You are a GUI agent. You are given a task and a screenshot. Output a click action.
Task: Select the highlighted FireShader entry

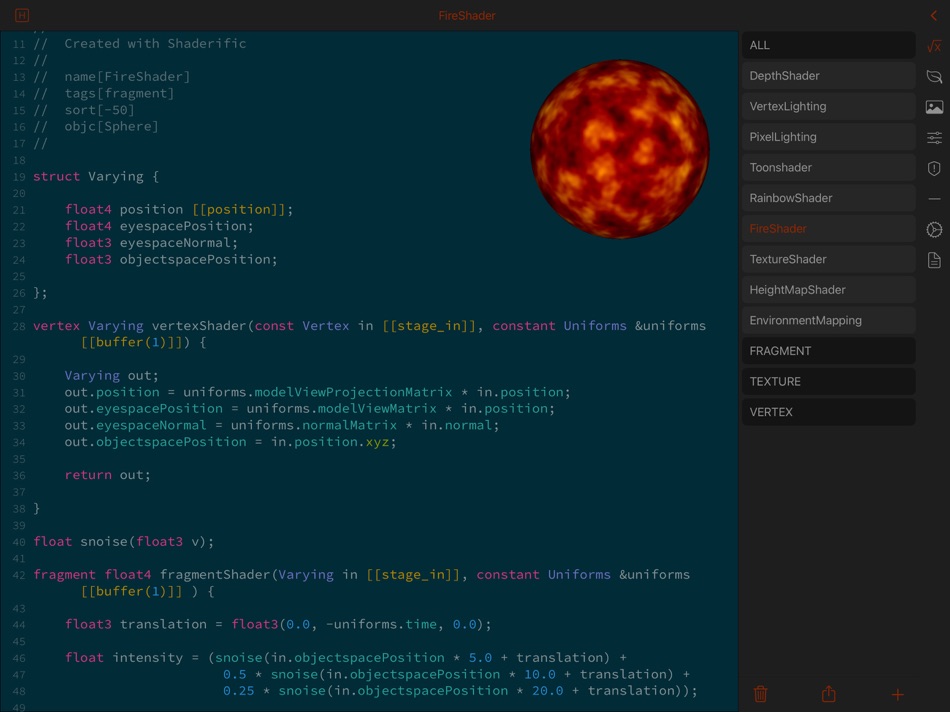click(828, 228)
